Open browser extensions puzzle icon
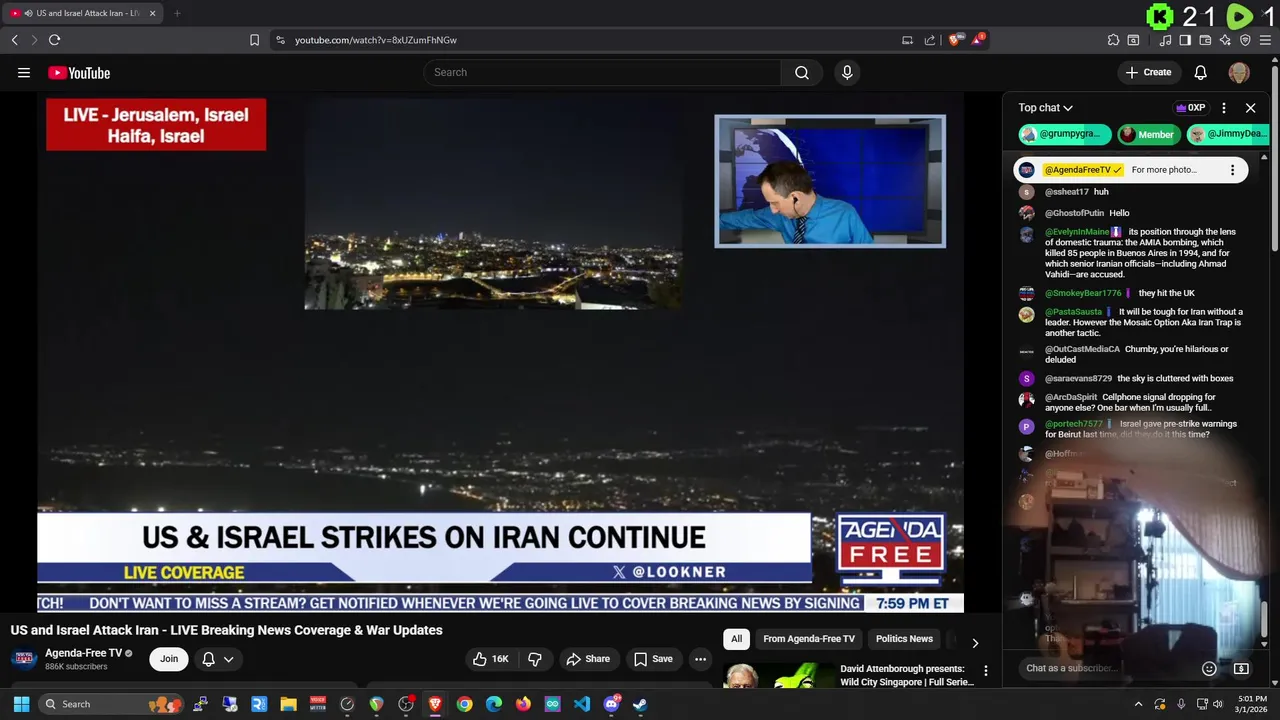Screen dimensions: 1280x720 pos(1113,40)
